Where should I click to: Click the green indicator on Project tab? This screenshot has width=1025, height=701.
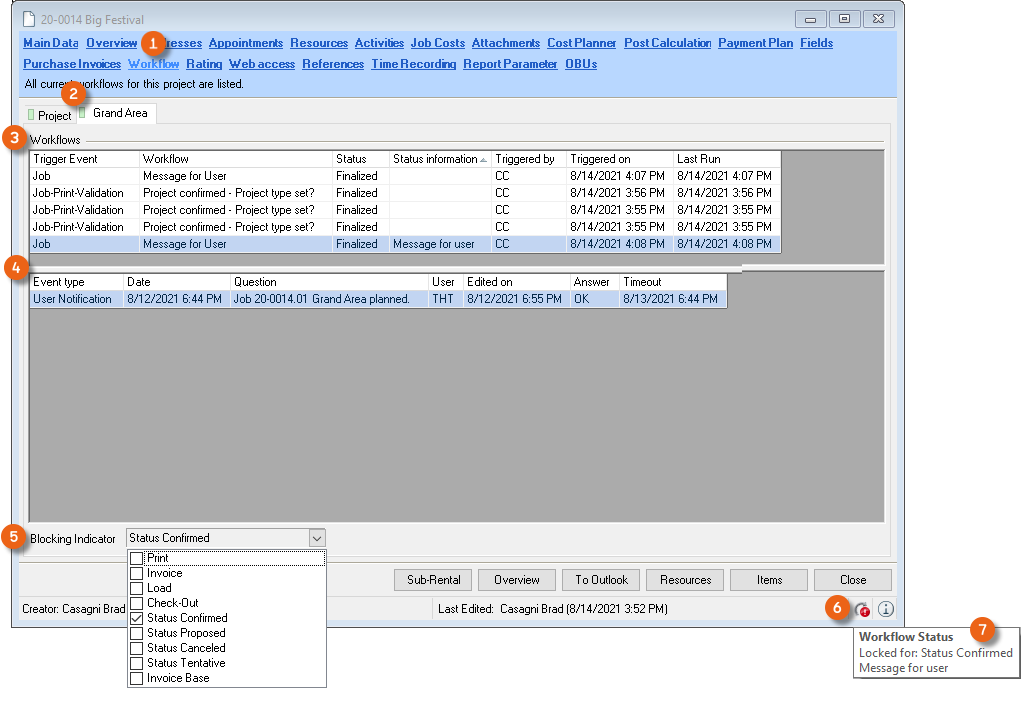[32, 116]
